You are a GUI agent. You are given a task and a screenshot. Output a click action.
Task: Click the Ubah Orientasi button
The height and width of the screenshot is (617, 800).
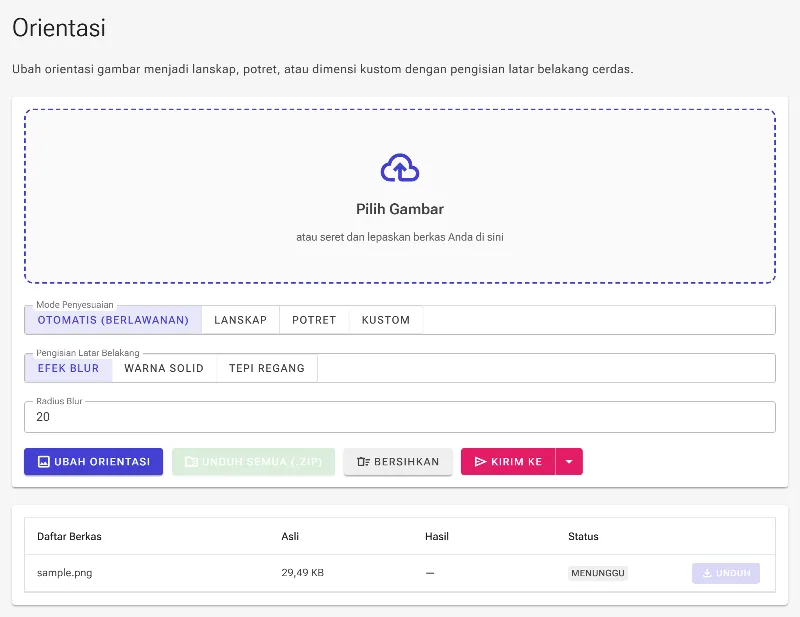pos(93,462)
